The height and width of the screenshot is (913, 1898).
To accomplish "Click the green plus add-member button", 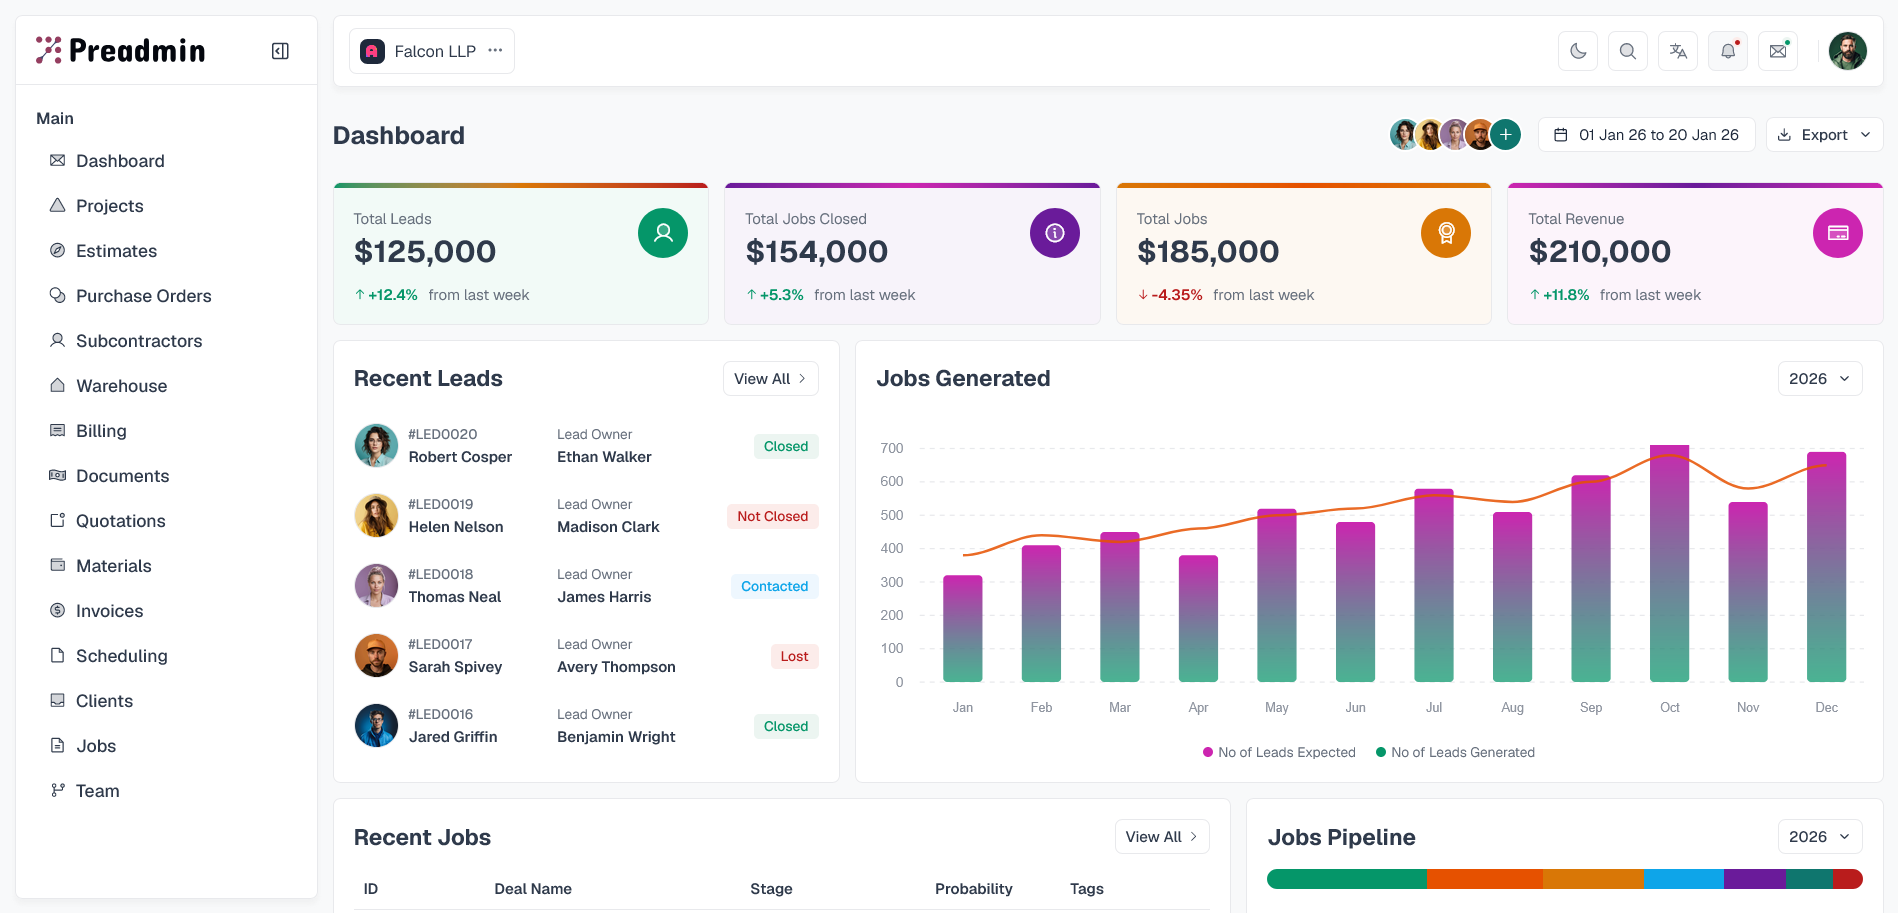I will [x=1505, y=134].
